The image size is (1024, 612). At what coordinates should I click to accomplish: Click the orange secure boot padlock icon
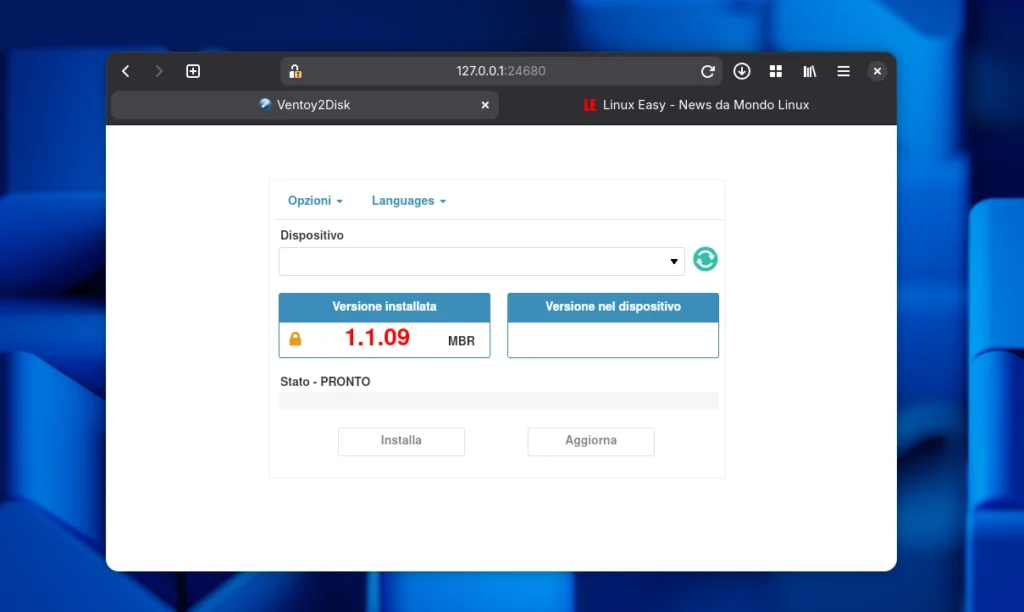click(296, 339)
